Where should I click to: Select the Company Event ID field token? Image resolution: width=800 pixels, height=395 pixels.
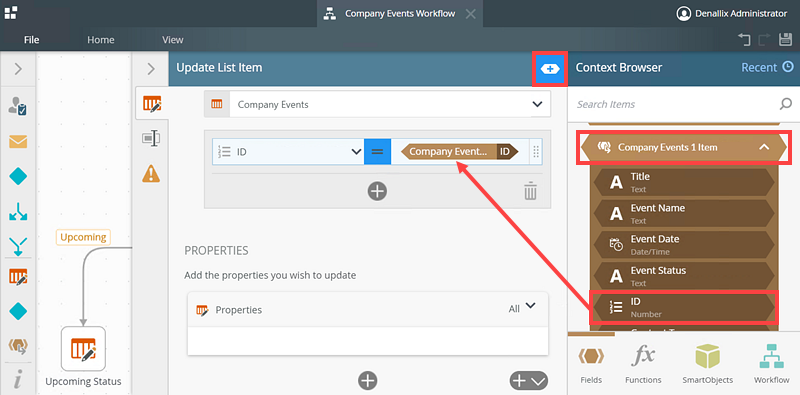pos(460,152)
